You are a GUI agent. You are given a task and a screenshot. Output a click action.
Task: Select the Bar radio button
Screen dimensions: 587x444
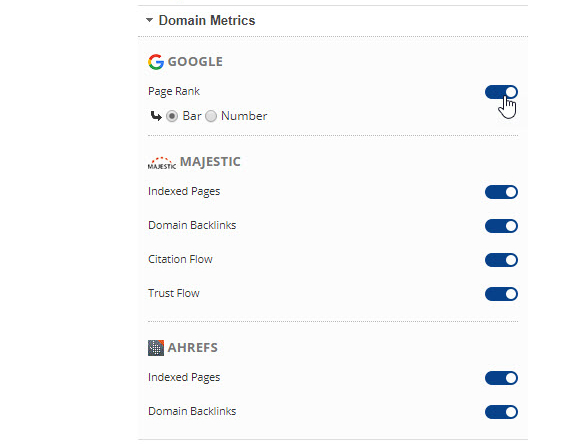point(172,116)
